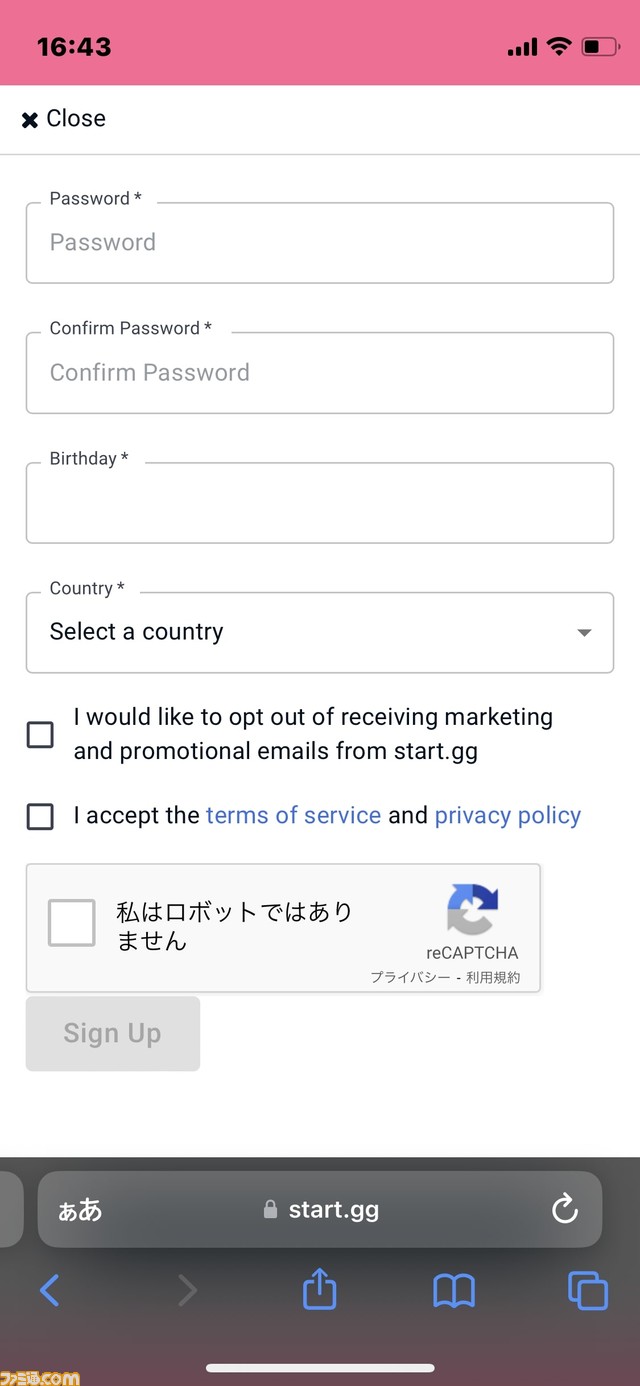Check the accept terms of service box

click(x=40, y=816)
